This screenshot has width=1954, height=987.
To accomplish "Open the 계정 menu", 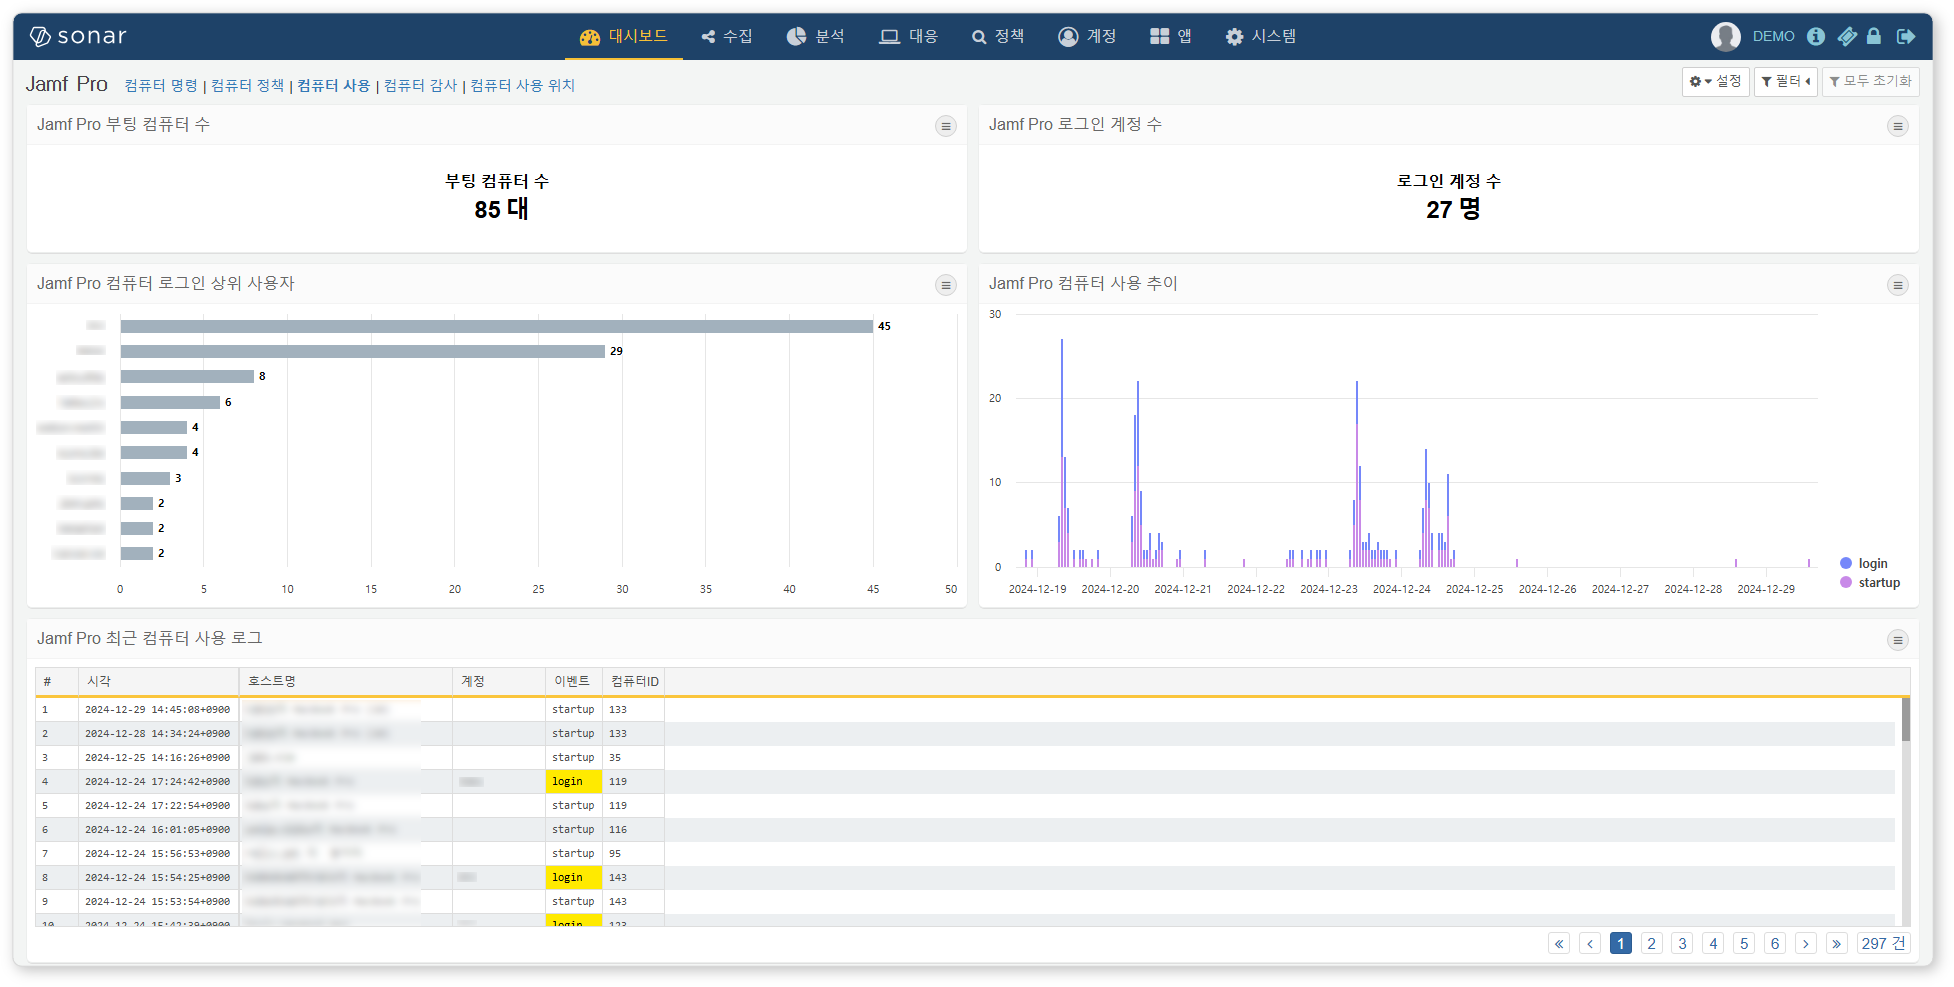I will tap(1087, 36).
